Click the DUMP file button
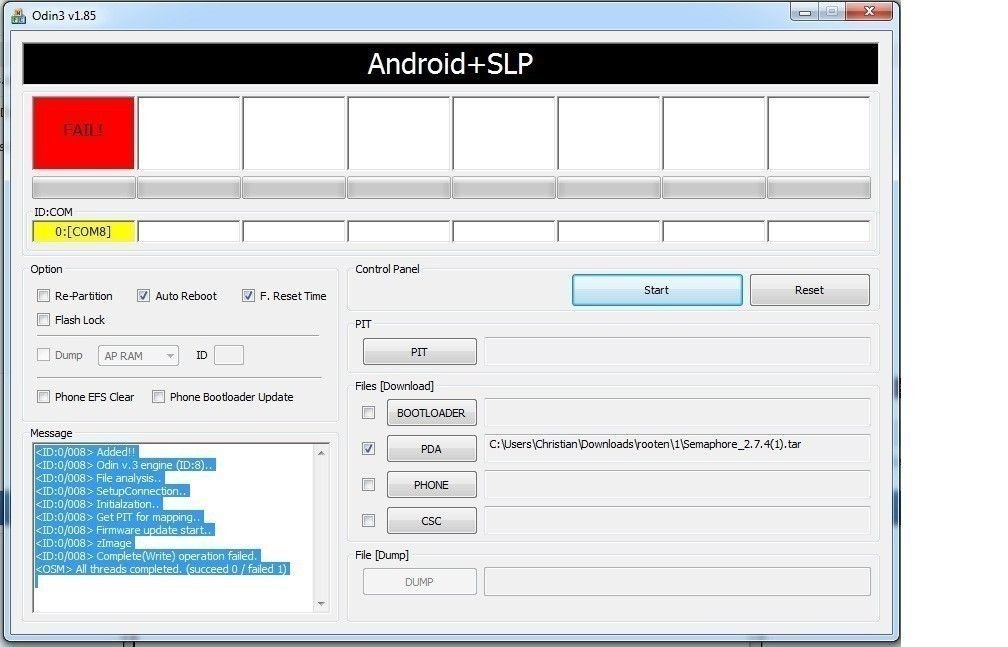The width and height of the screenshot is (1008, 647). pos(420,582)
